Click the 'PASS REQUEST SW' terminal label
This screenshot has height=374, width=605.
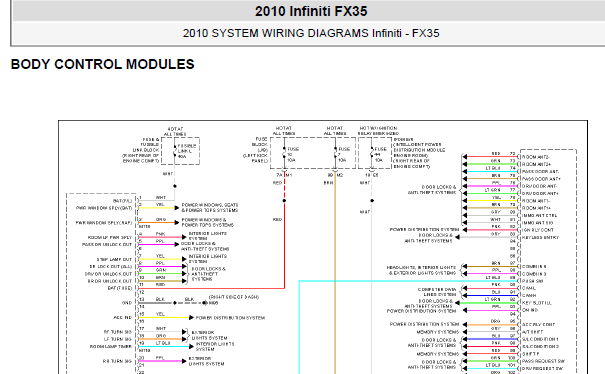[x=543, y=361]
